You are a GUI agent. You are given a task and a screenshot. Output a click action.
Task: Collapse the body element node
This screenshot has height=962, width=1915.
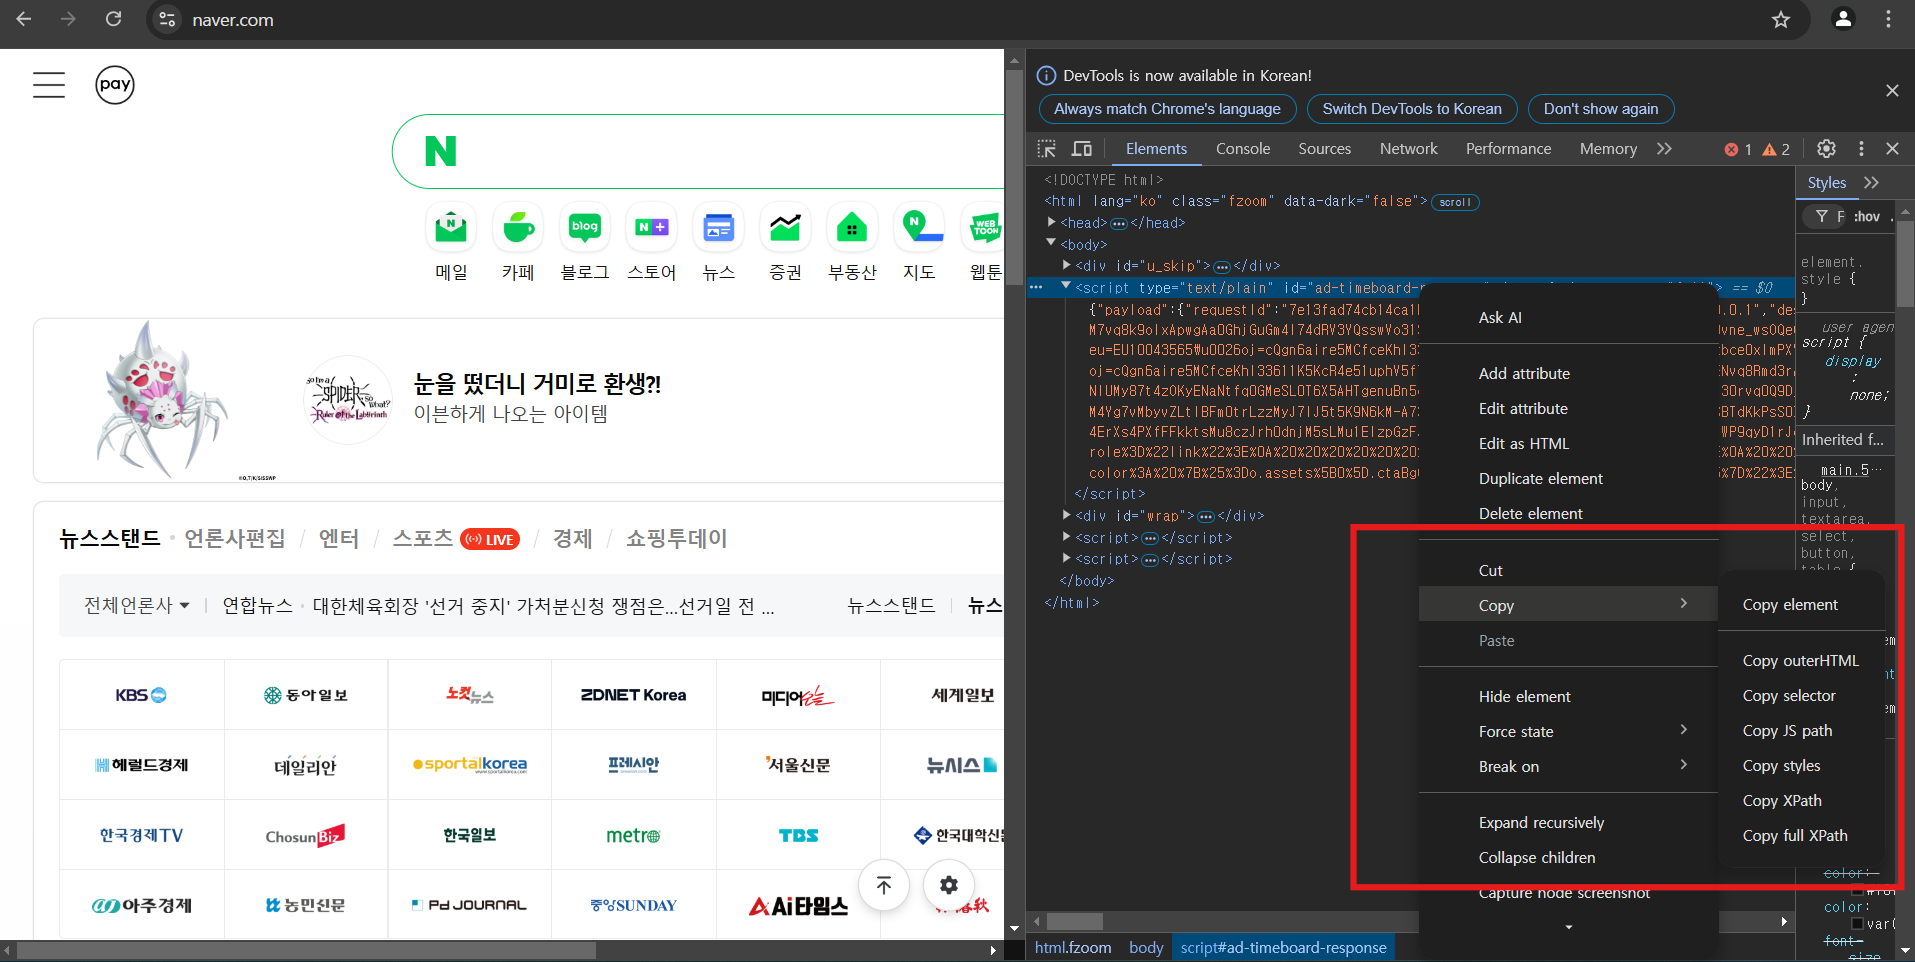(x=1051, y=243)
